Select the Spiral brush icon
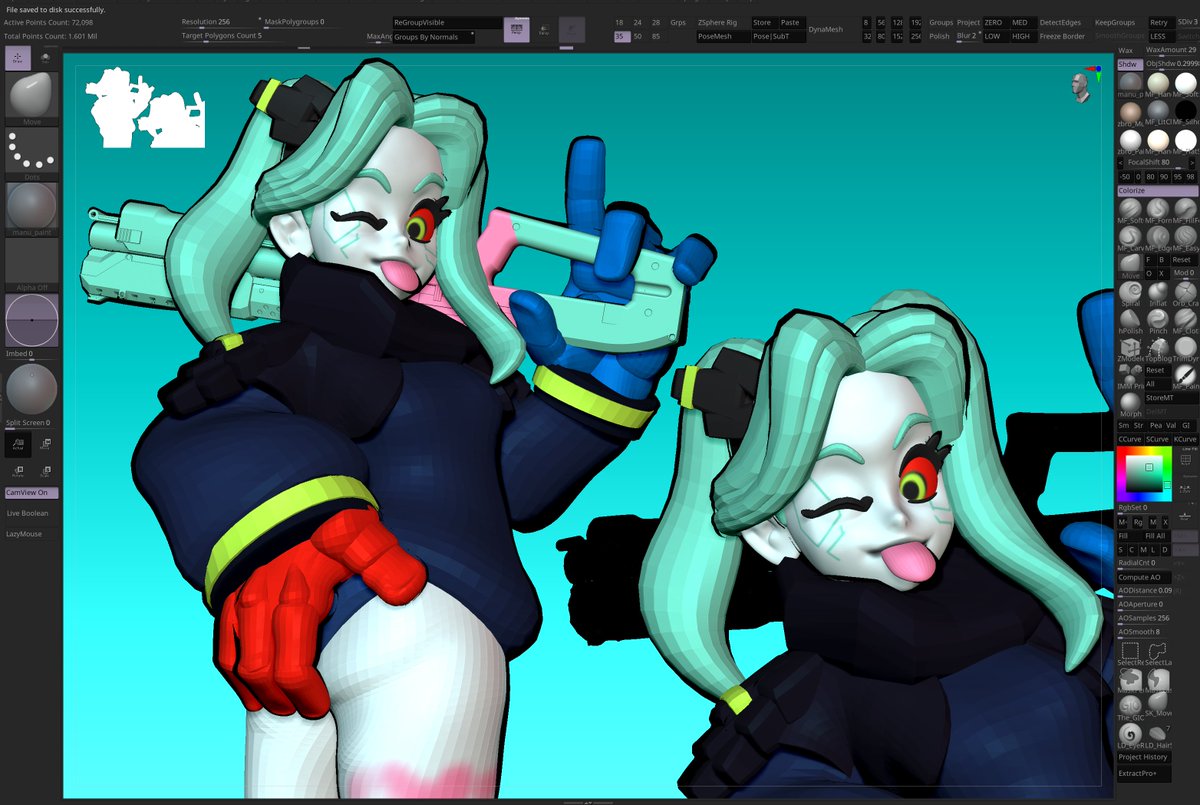Screen dimensions: 1200x805 pyautogui.click(x=1130, y=293)
